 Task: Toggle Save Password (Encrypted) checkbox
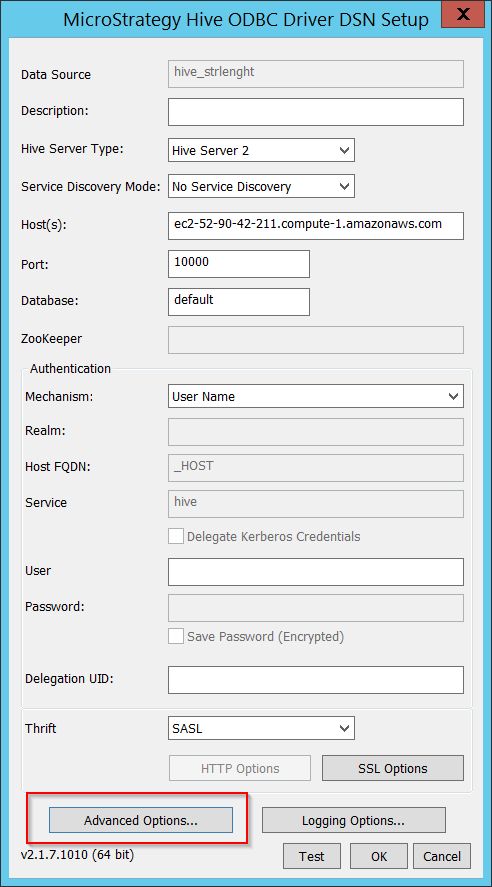point(176,636)
